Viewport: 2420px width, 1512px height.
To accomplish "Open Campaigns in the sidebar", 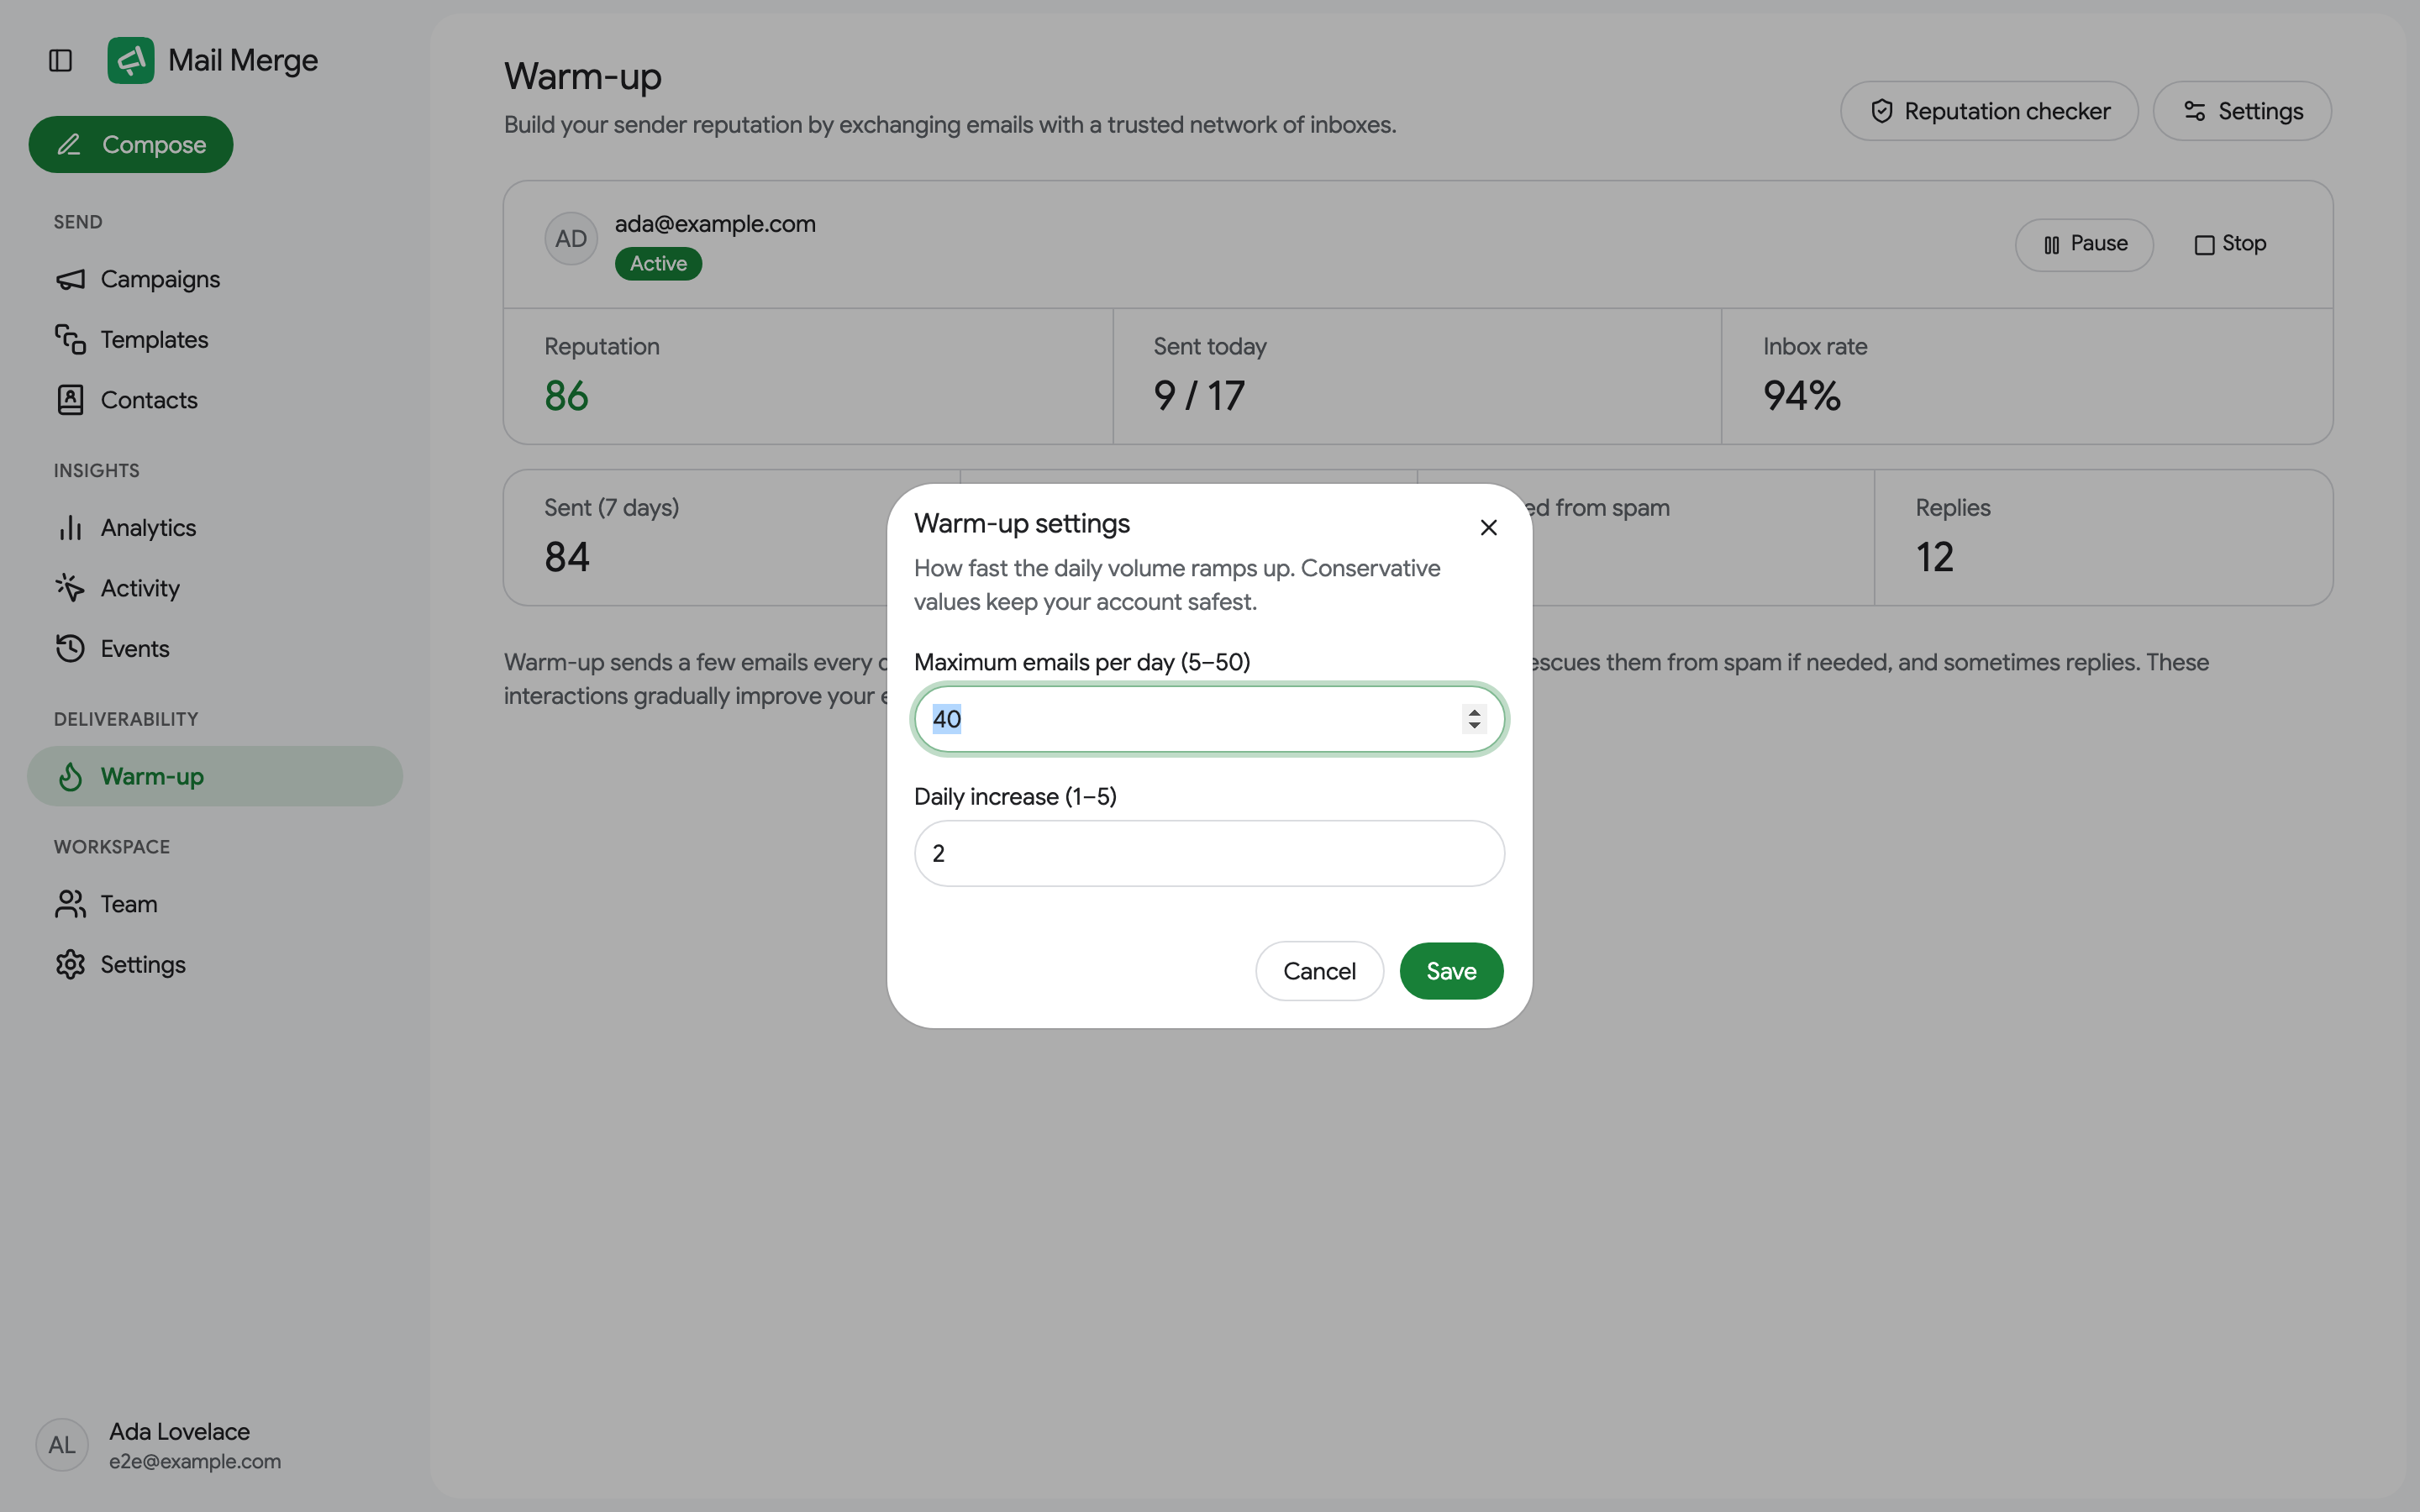I will coord(215,279).
